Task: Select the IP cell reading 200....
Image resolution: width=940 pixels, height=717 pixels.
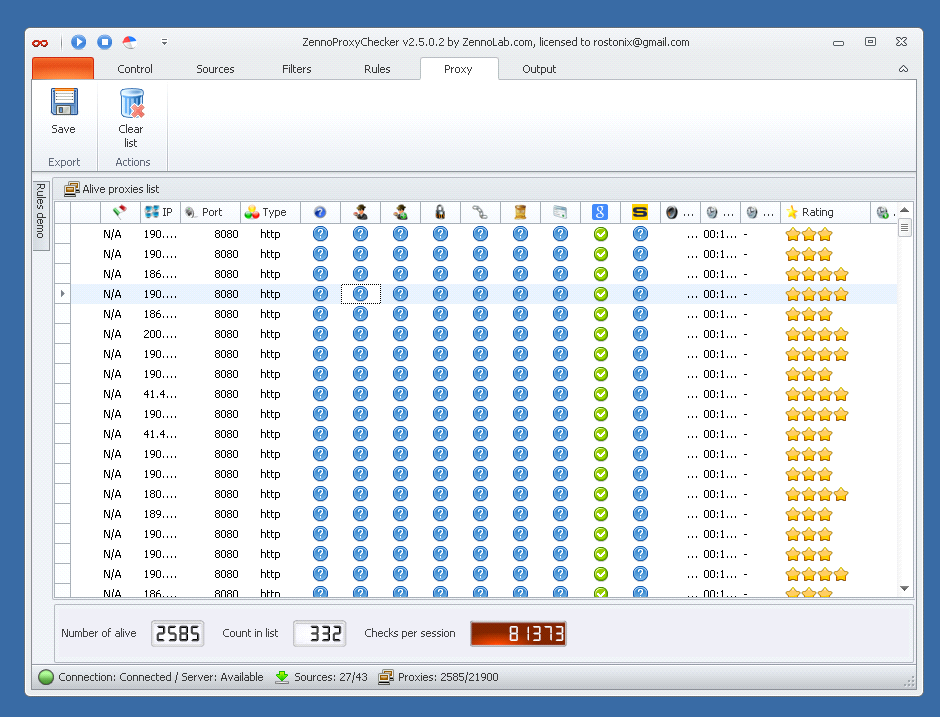Action: click(160, 334)
